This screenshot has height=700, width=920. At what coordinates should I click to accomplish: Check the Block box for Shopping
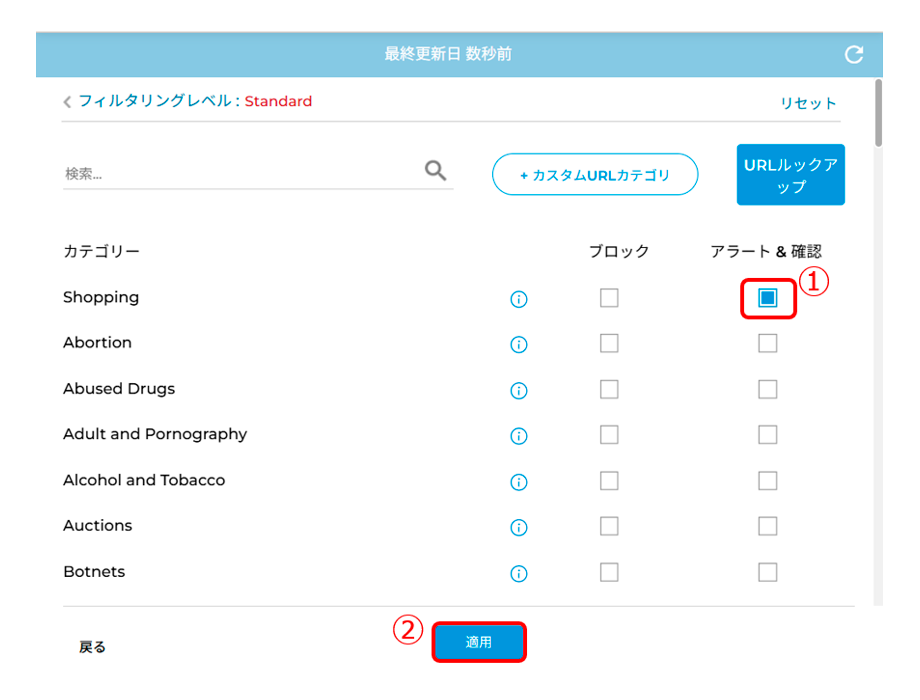click(x=609, y=298)
